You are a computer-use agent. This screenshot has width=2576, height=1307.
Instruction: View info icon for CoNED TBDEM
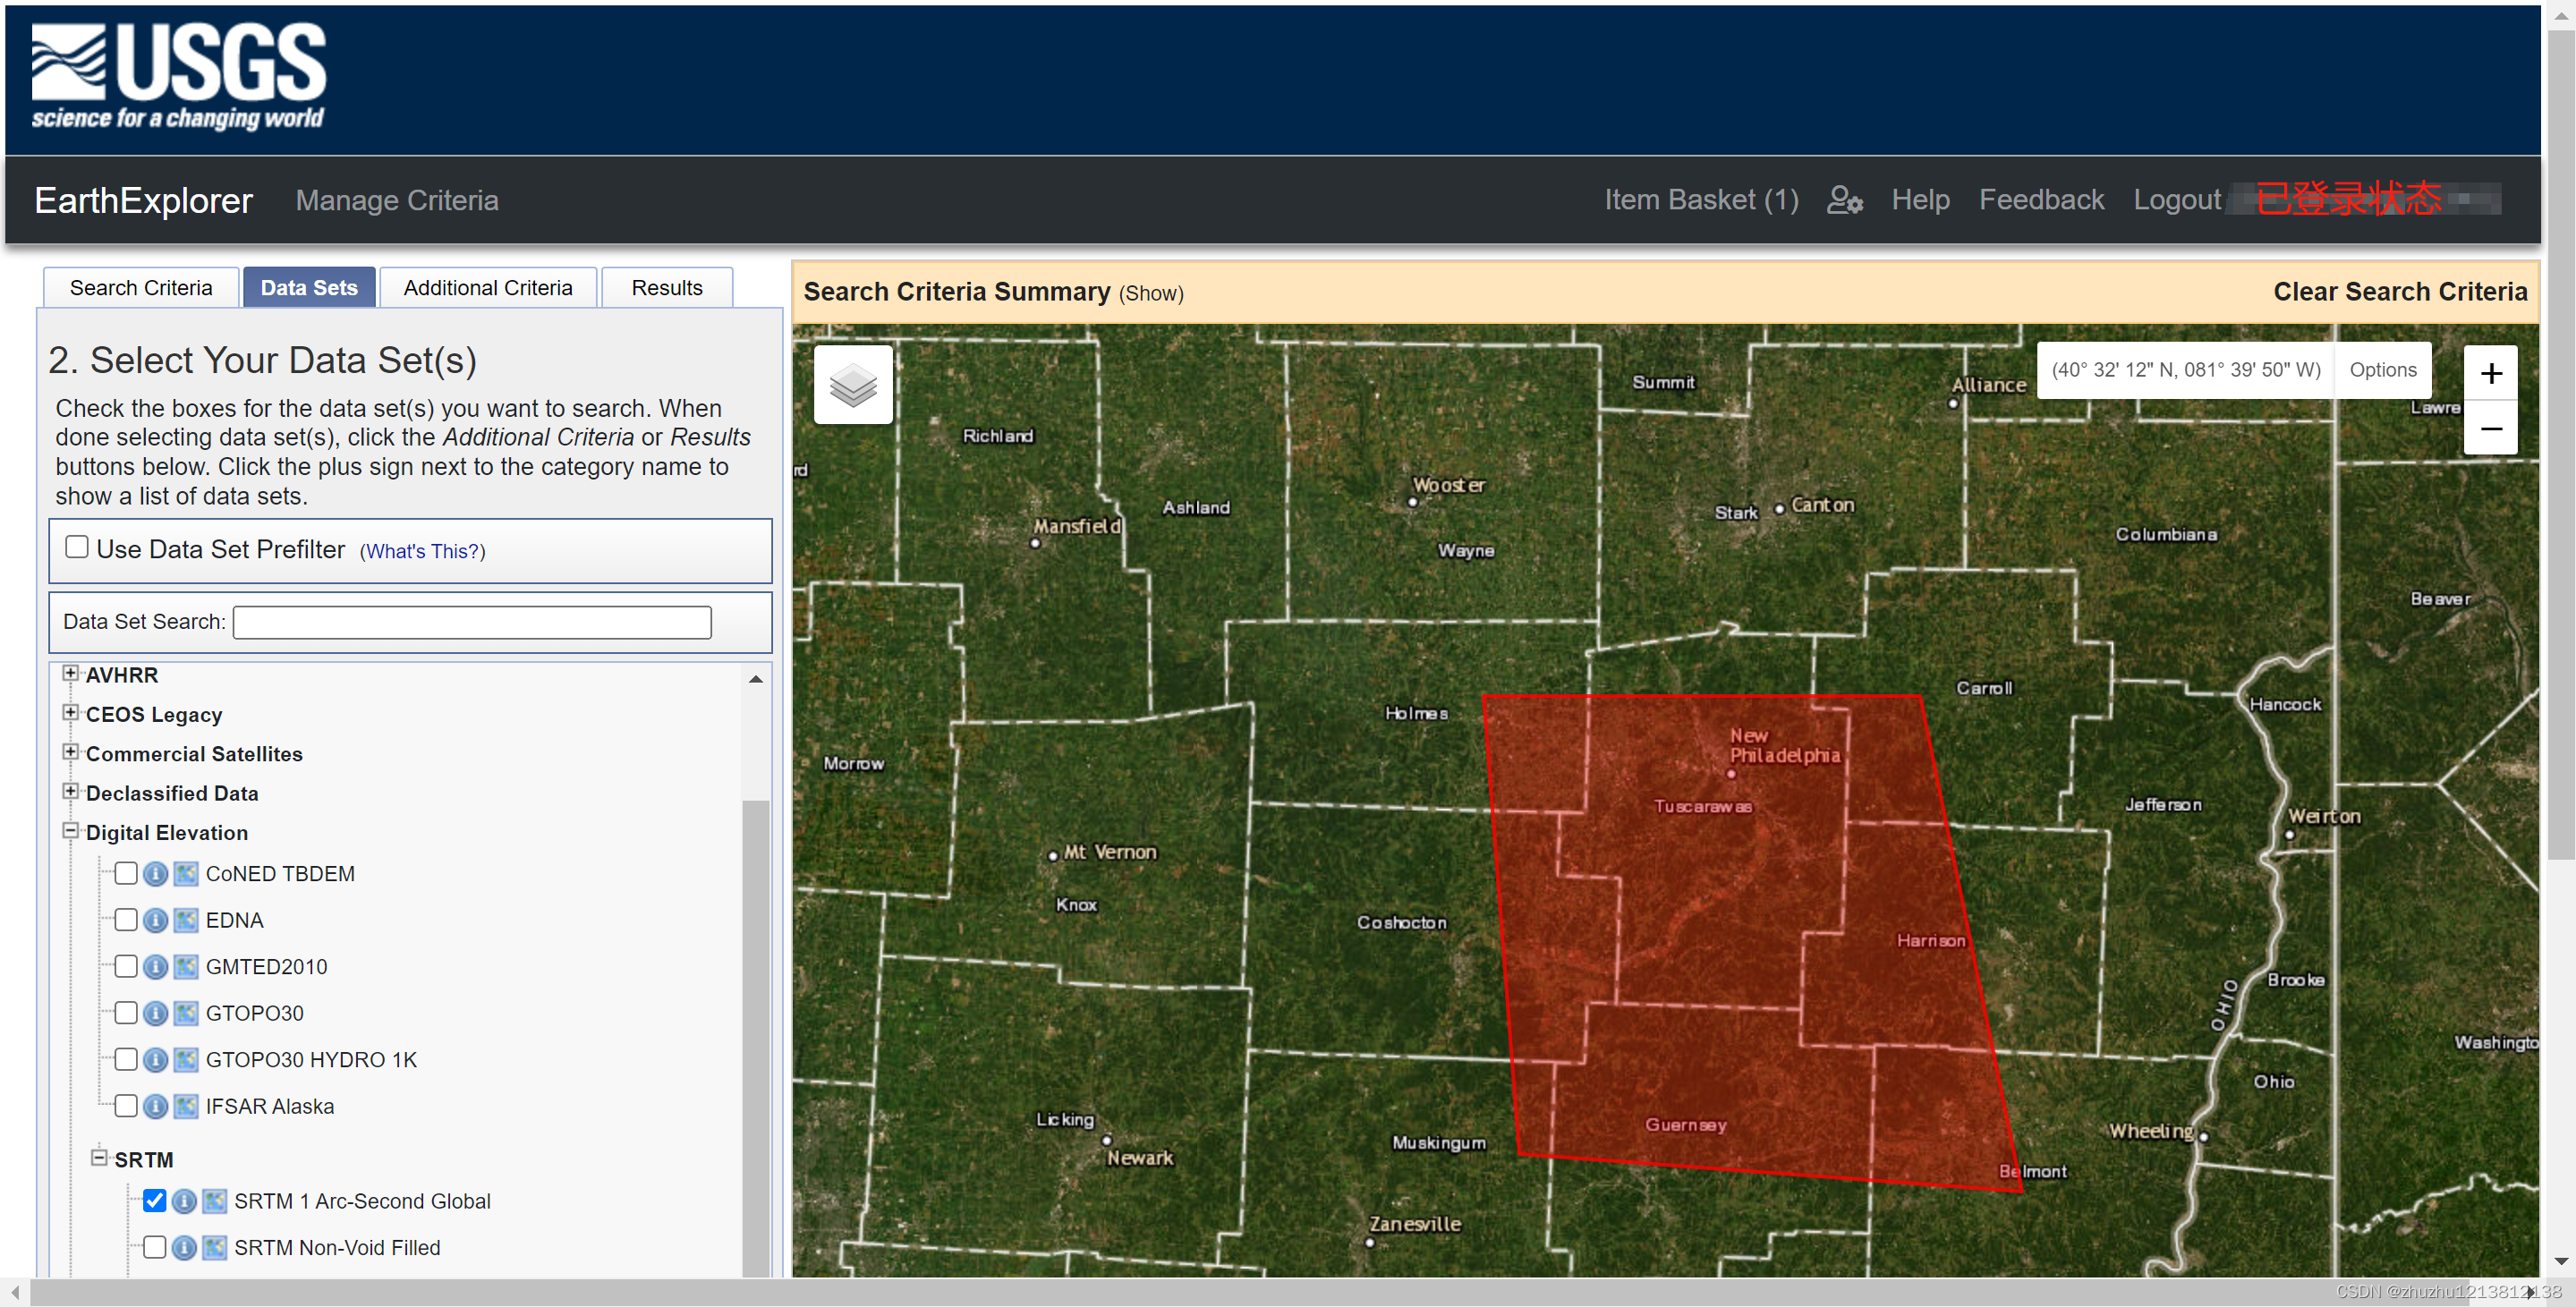click(x=155, y=874)
